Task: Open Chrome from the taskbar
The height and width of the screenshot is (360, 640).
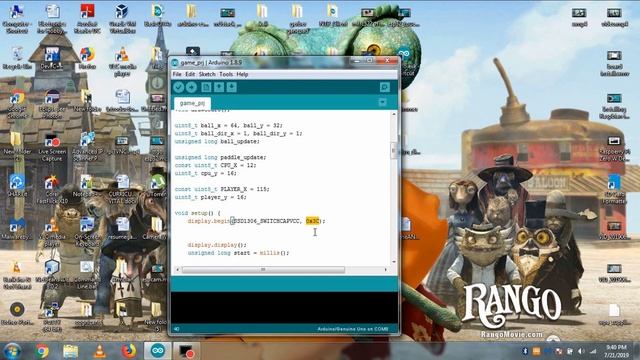Action: point(41,351)
